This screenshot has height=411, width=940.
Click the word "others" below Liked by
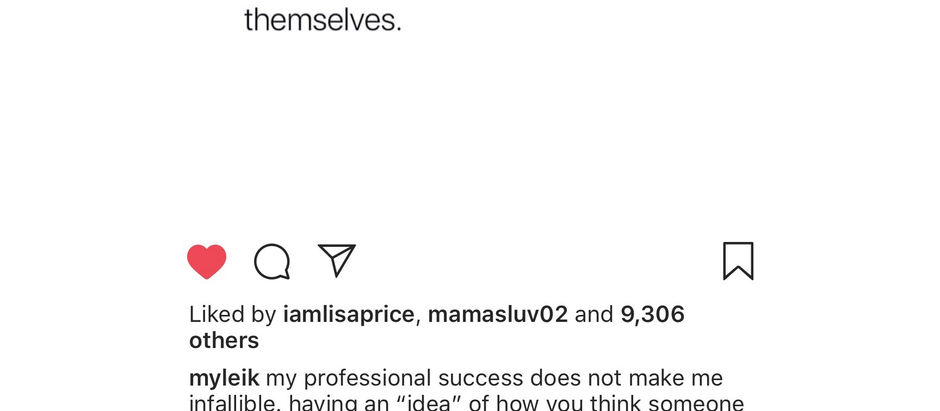tap(224, 340)
